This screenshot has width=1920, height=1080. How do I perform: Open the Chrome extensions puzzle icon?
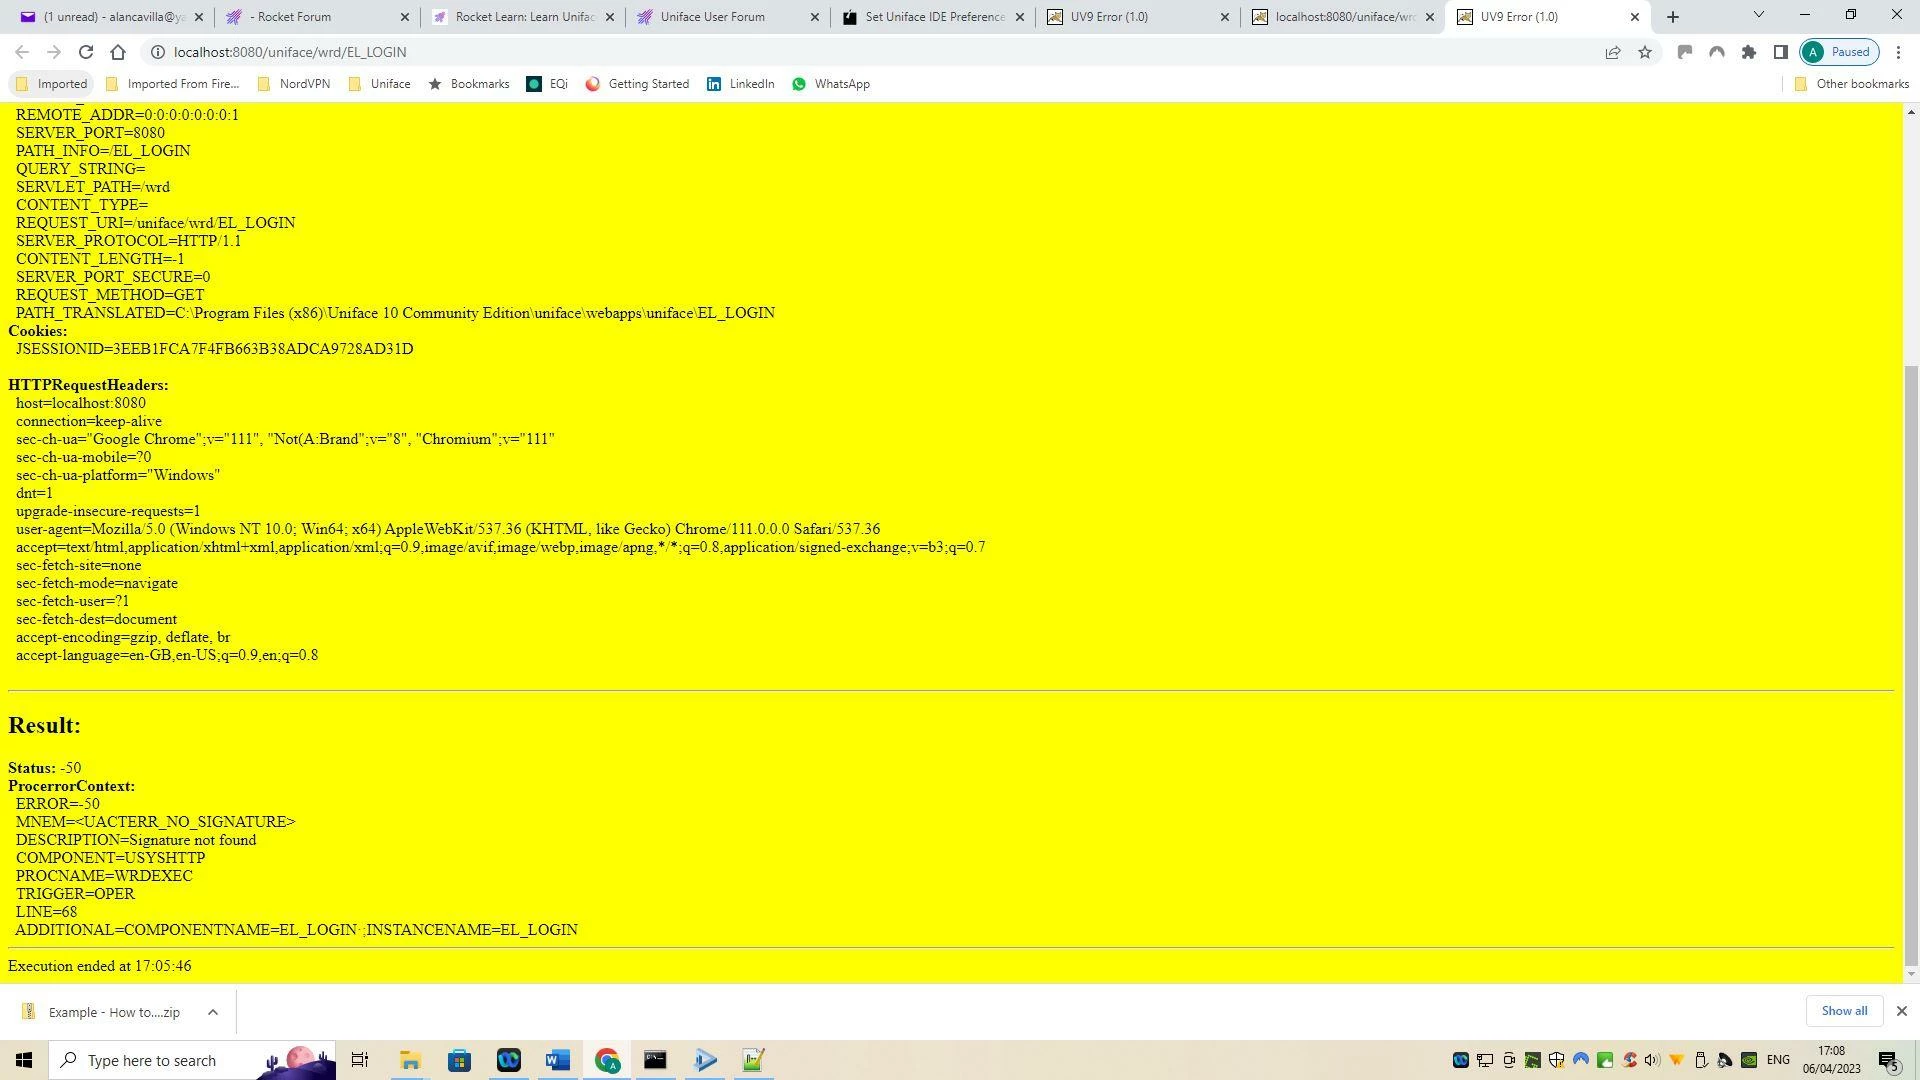pyautogui.click(x=1749, y=52)
